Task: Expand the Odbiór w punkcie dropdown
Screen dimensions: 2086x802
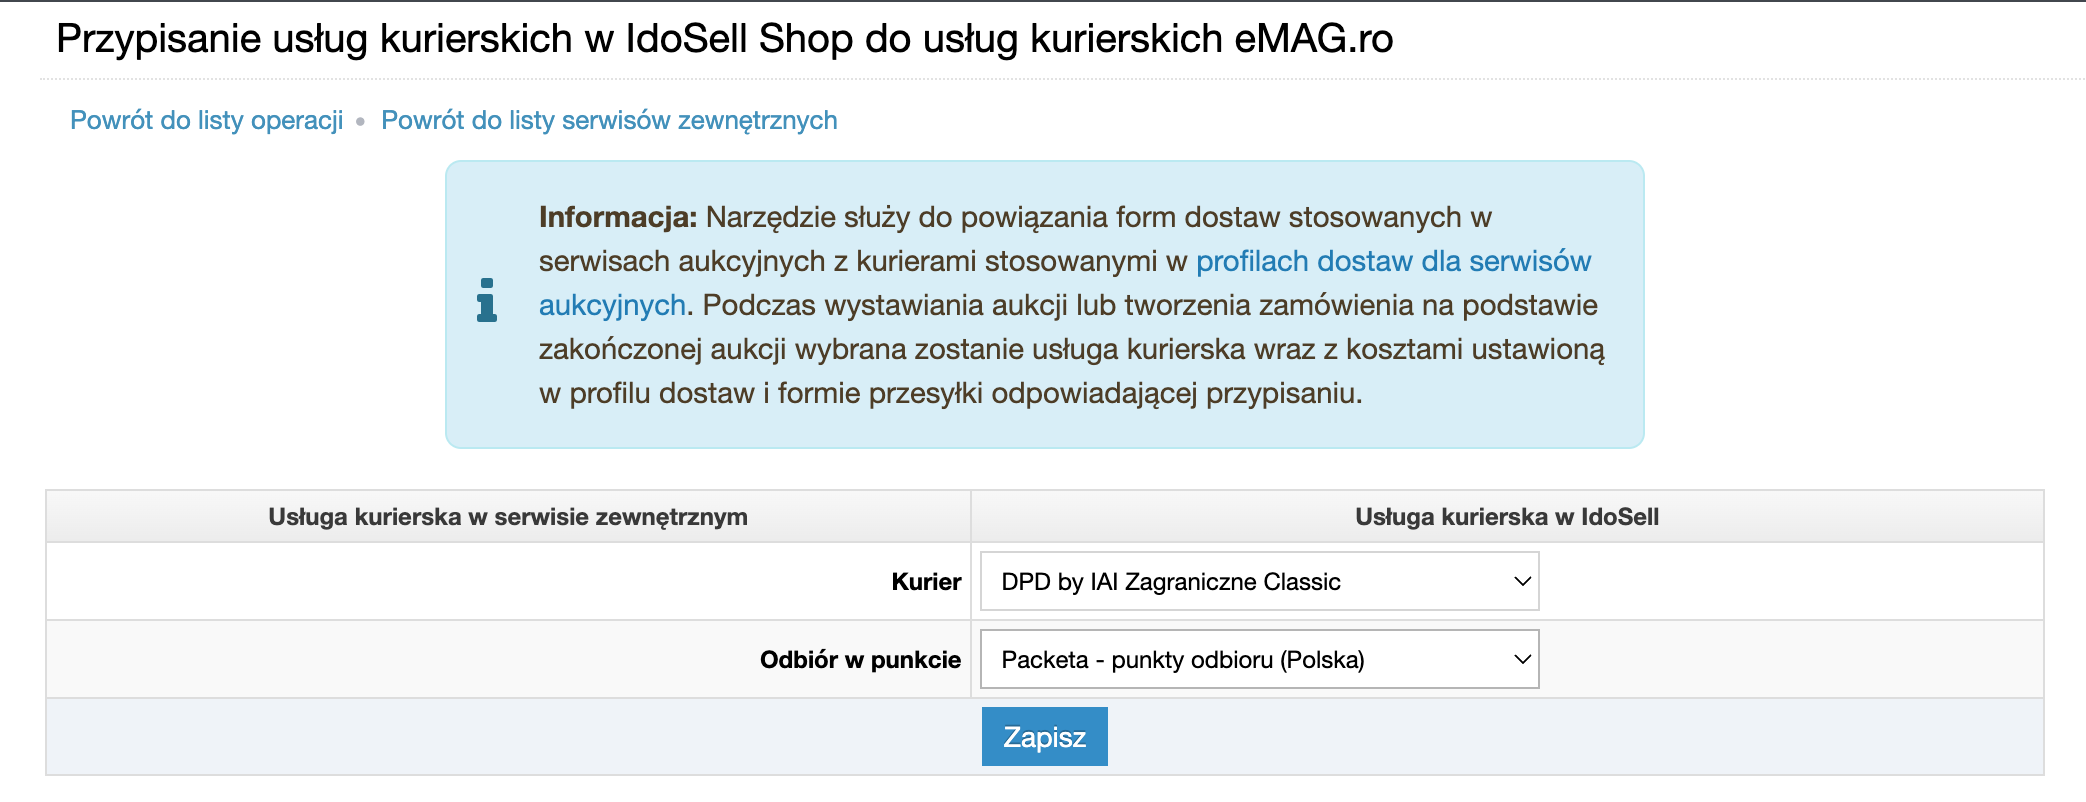Action: [1259, 659]
